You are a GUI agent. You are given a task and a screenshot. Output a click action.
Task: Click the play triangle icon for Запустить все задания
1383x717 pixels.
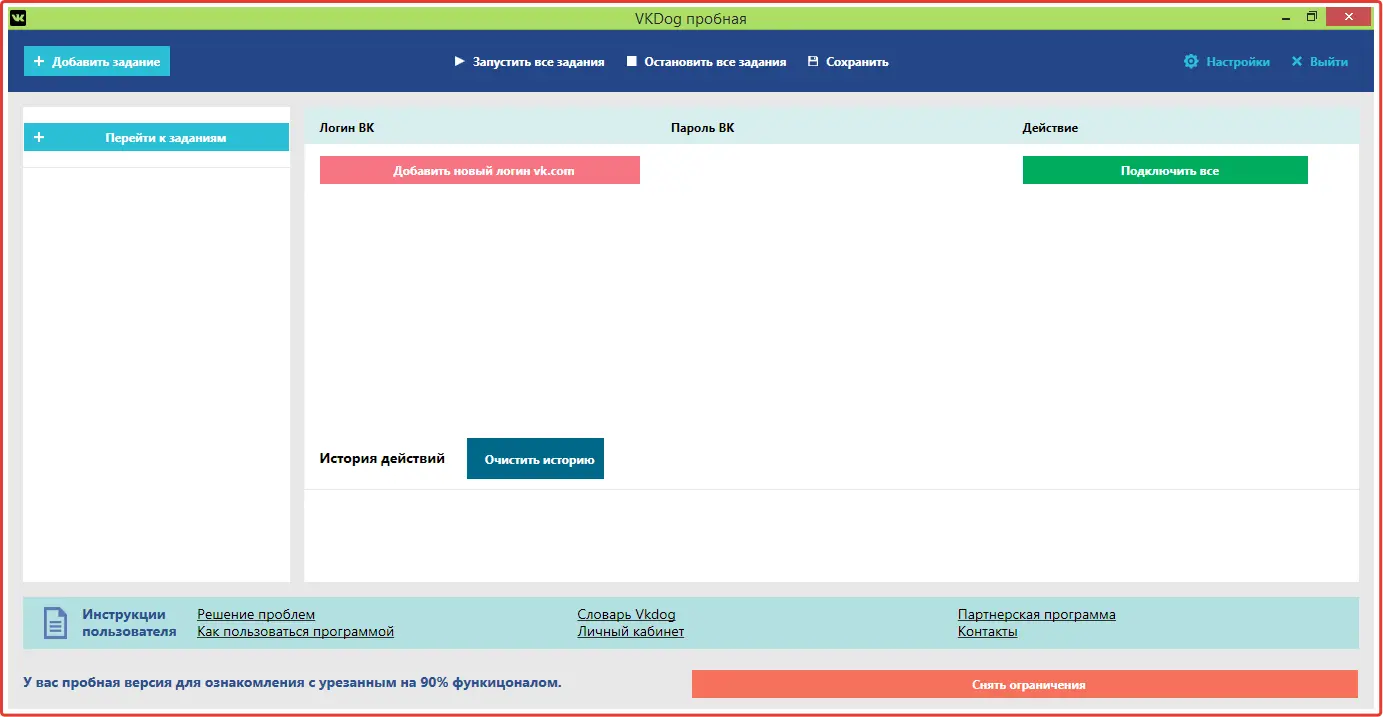[460, 62]
